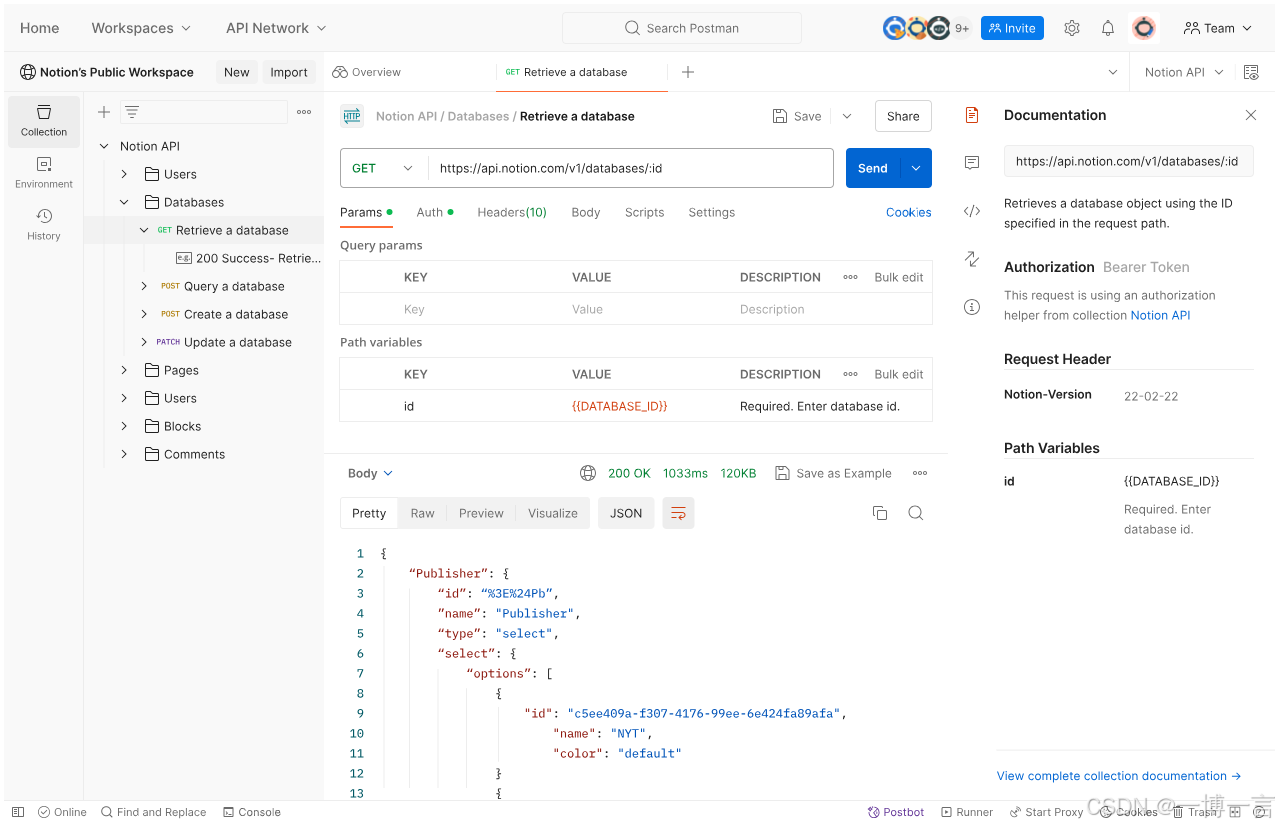This screenshot has width=1279, height=828.
Task: Open the Send button dropdown arrow
Action: point(916,168)
